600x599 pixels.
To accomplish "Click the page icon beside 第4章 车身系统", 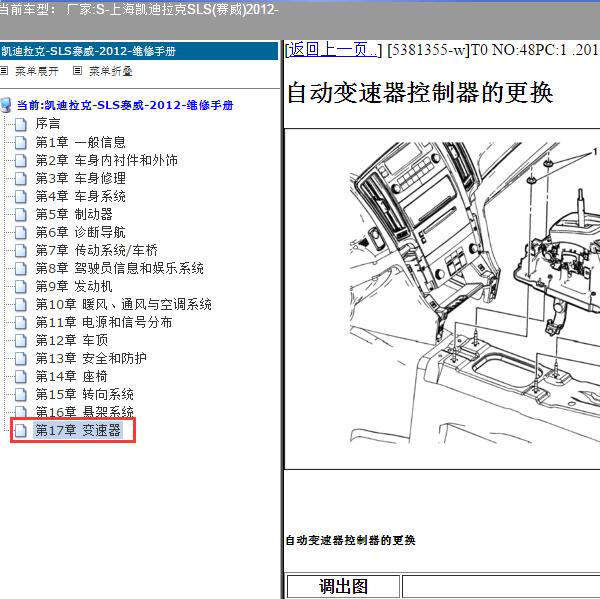I will [x=21, y=196].
